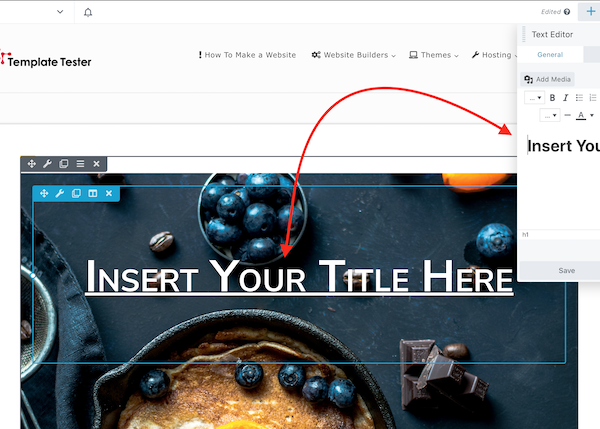The height and width of the screenshot is (429, 600).
Task: Open column settings icon in the blue module bar
Action: pos(92,193)
